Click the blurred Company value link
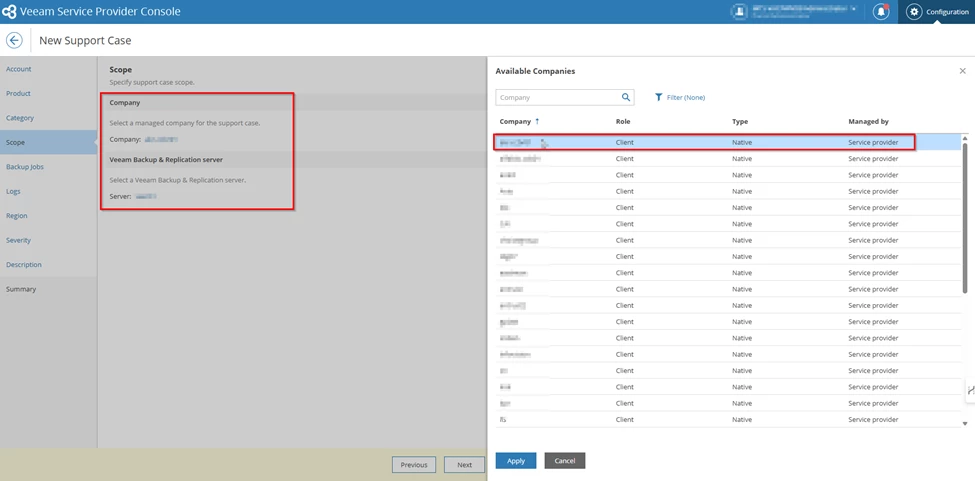This screenshot has height=481, width=975. [161, 139]
